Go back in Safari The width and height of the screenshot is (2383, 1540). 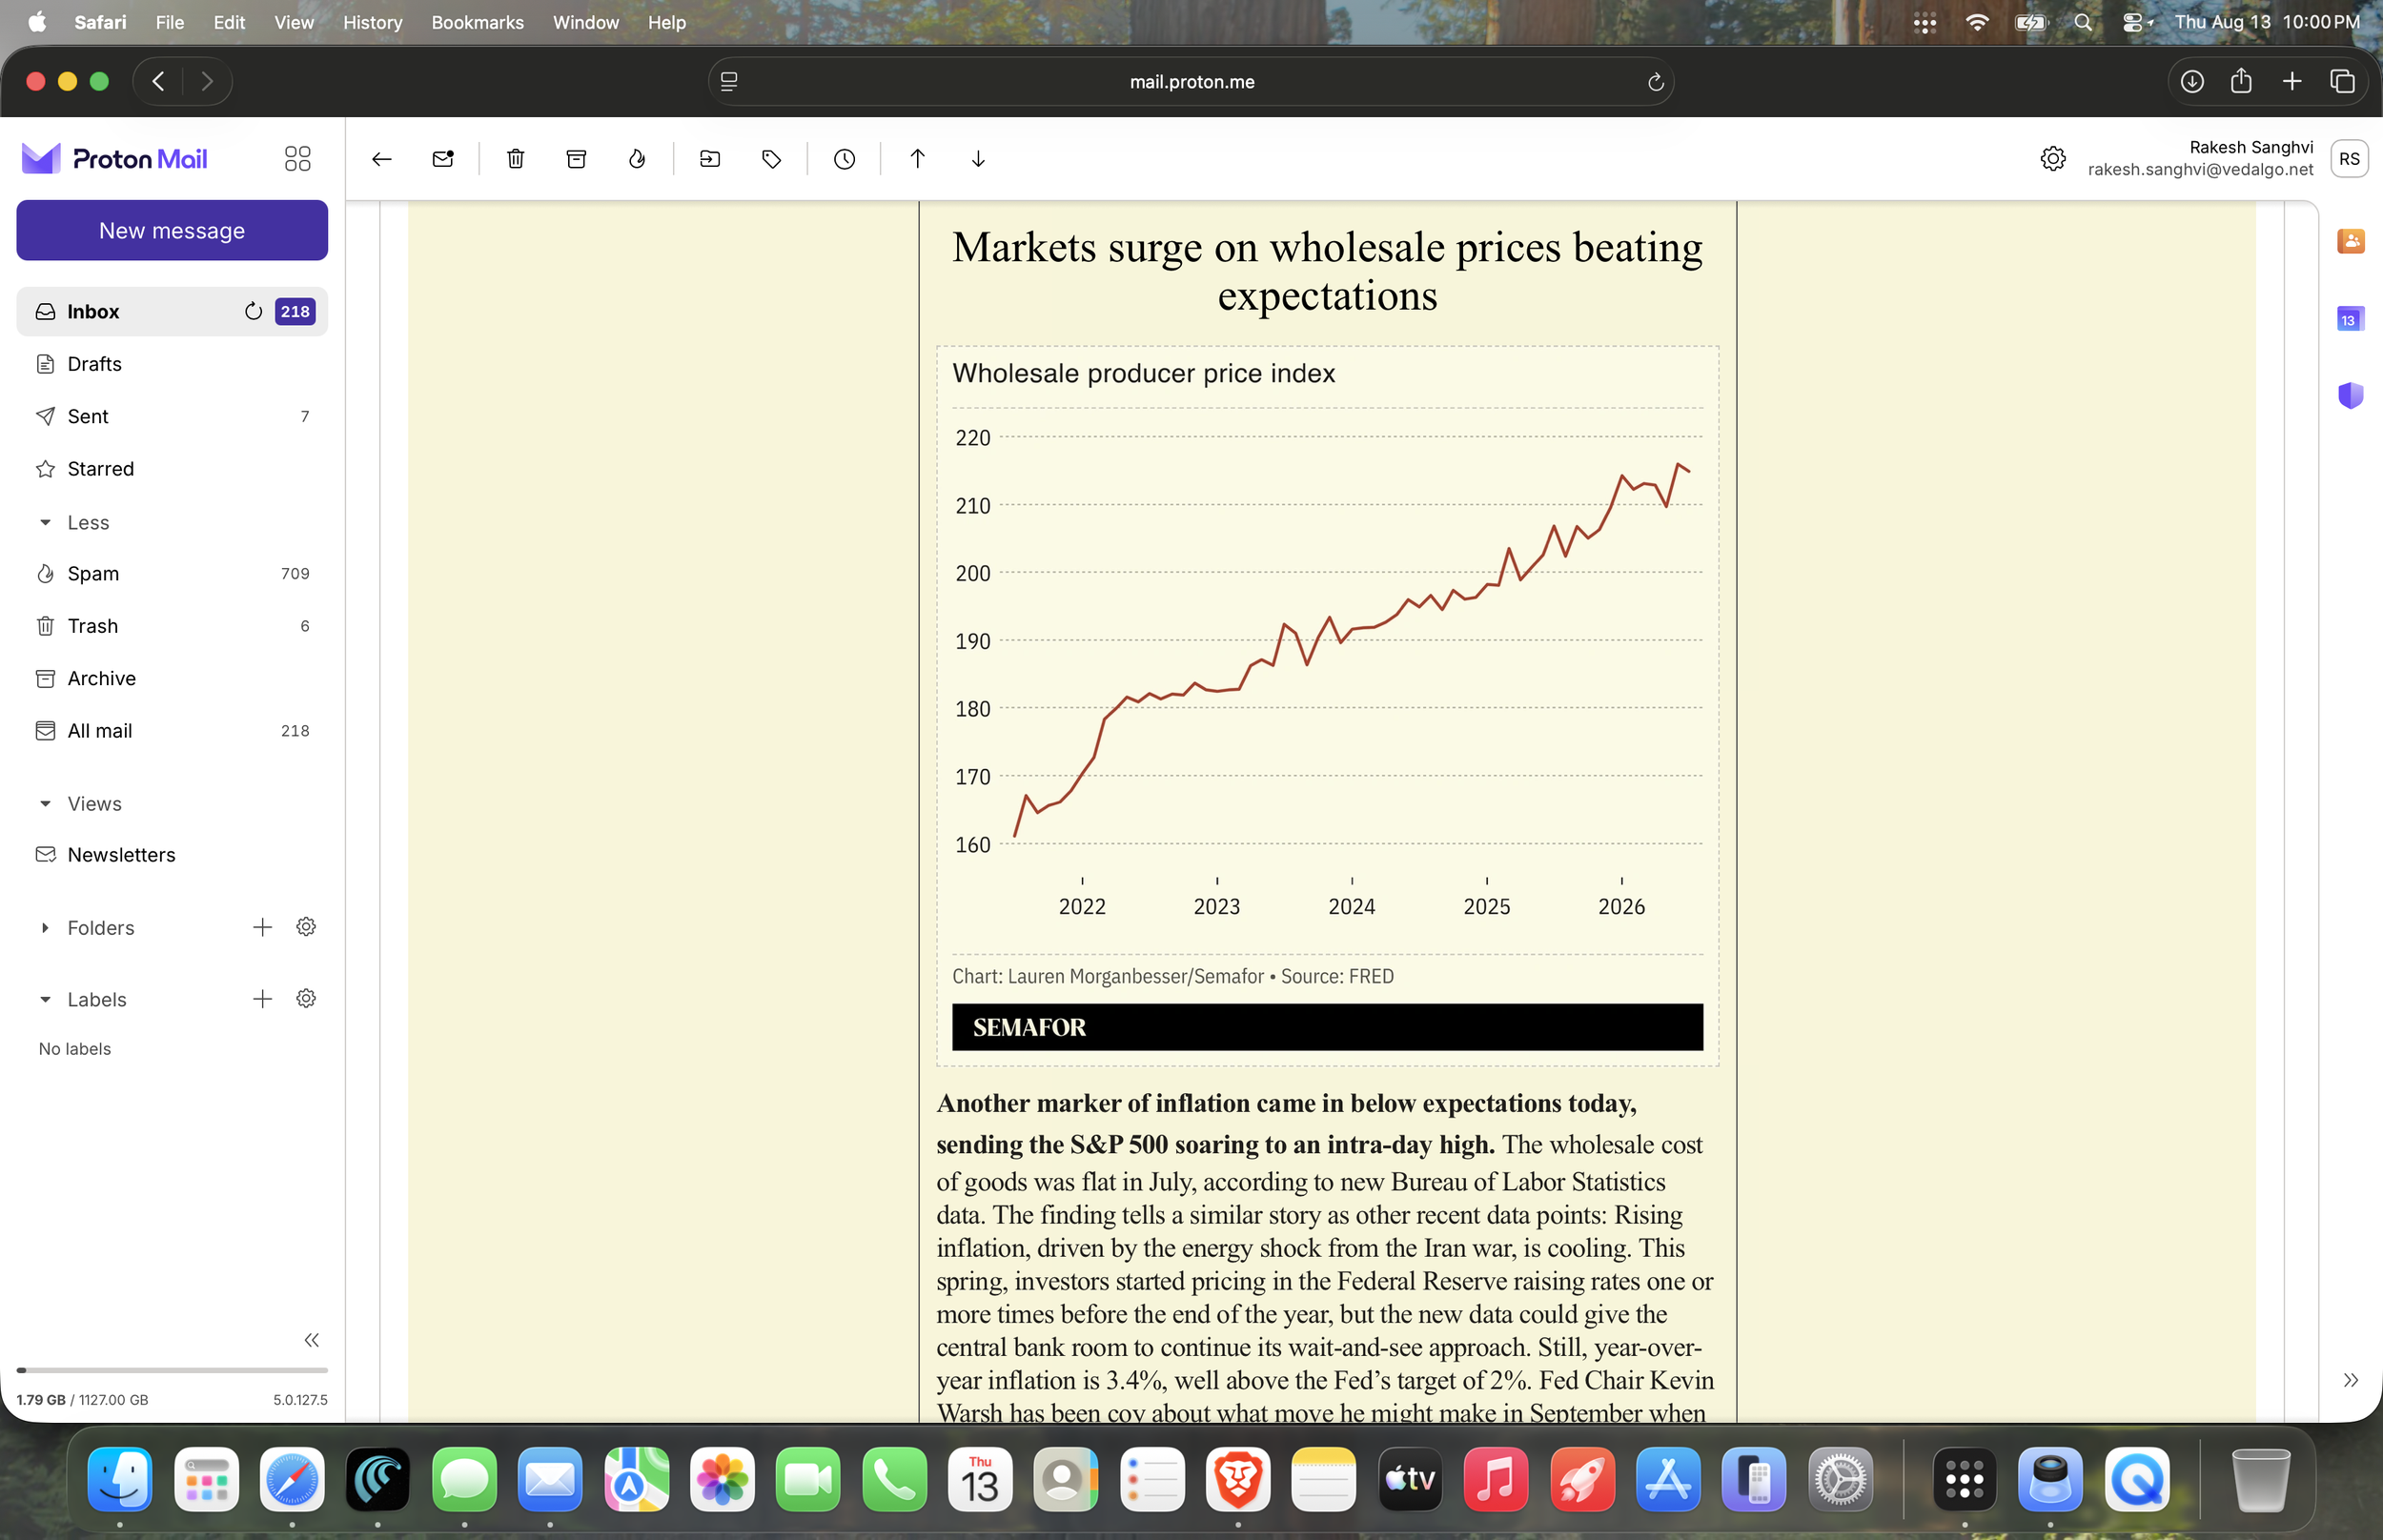tap(158, 82)
